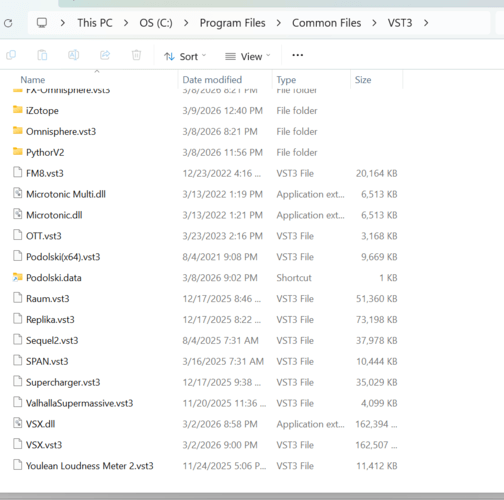Go to Program Files in breadcrumb
Viewport: 504px width, 500px height.
[x=233, y=23]
